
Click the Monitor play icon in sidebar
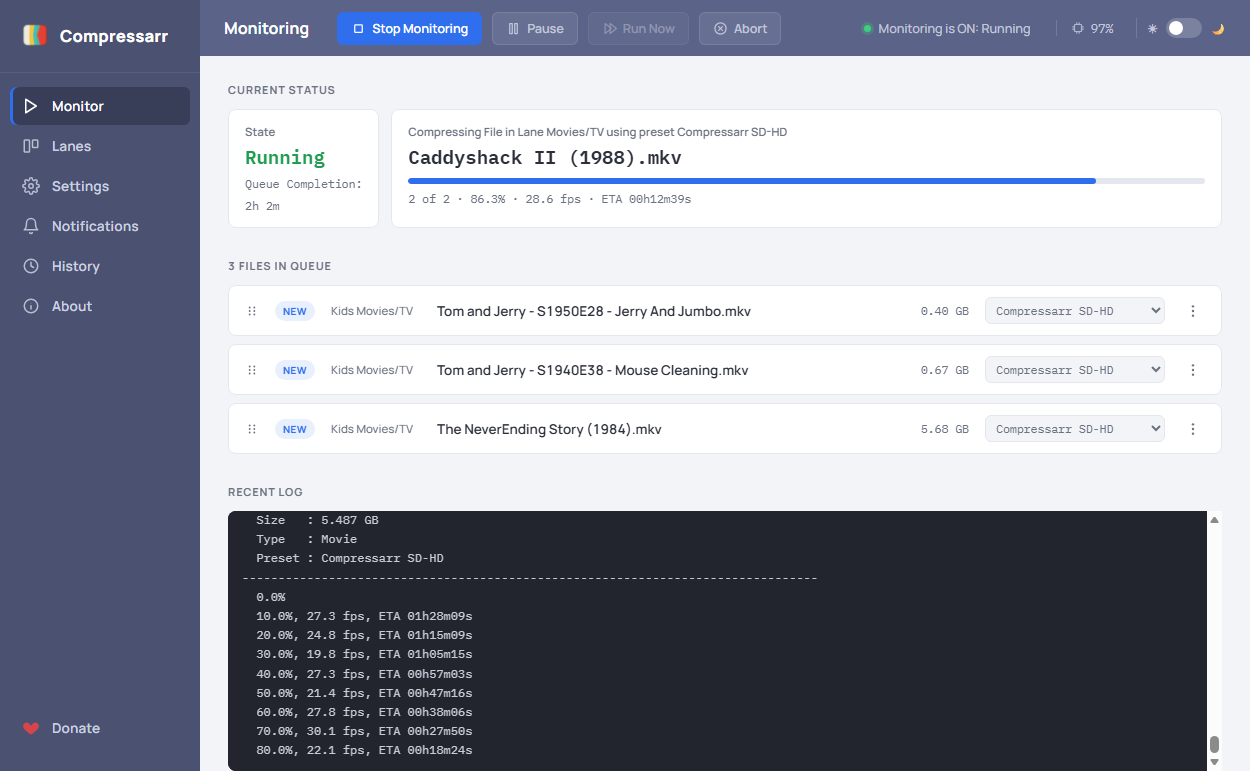(31, 106)
